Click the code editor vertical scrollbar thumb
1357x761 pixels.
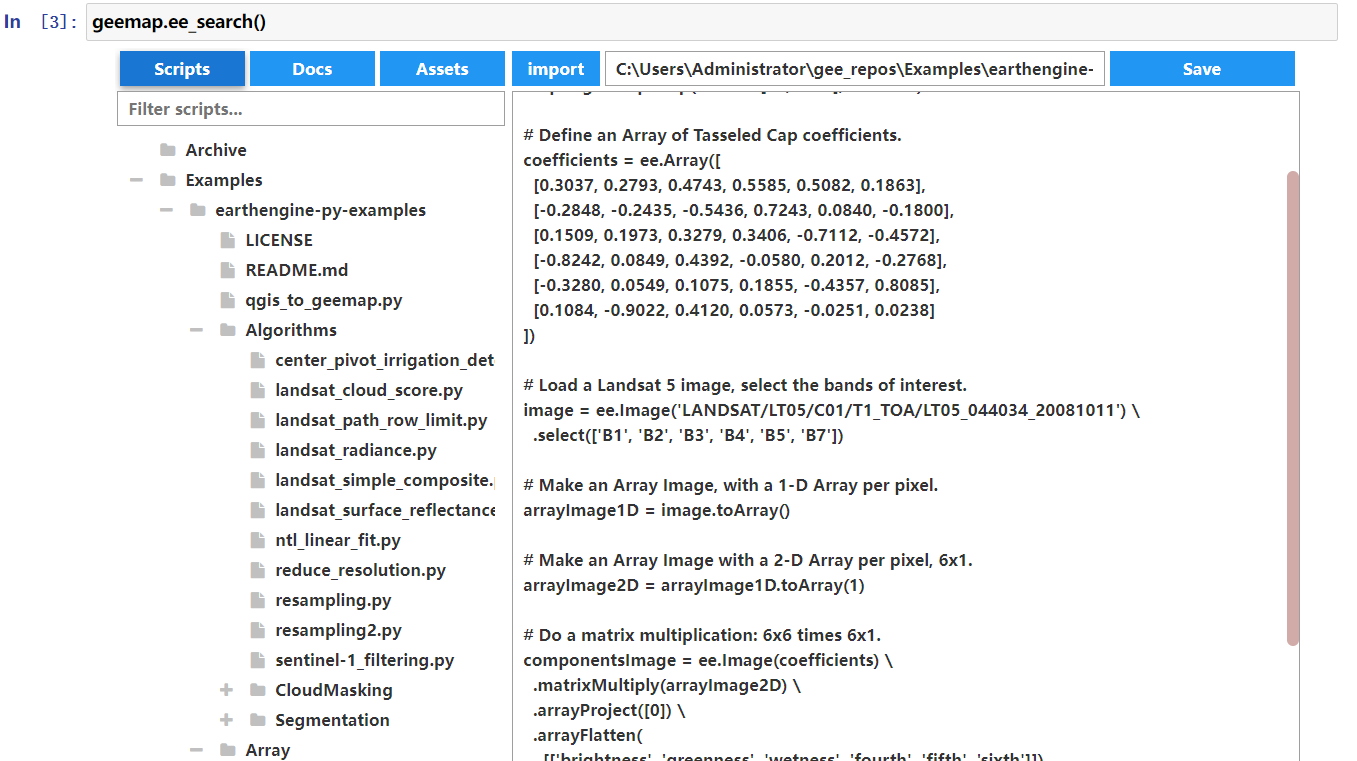(1292, 408)
